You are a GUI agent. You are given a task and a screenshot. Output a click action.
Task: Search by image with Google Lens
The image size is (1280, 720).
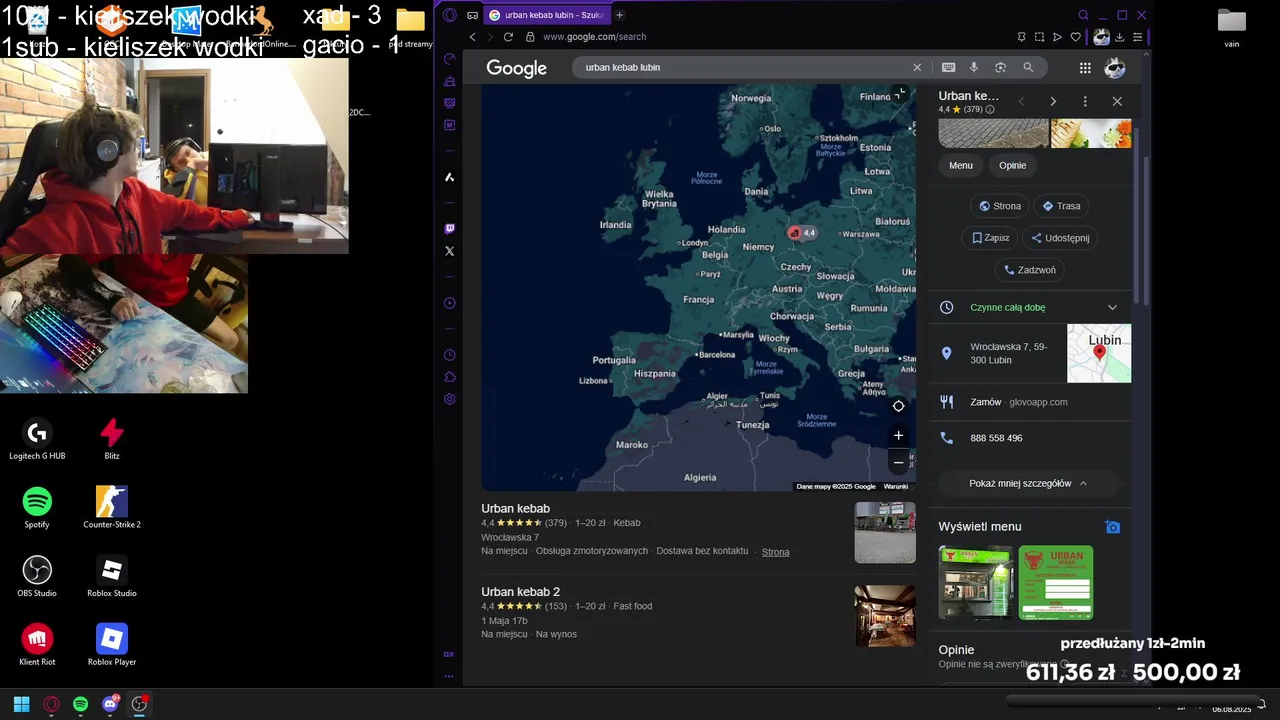tap(1000, 67)
